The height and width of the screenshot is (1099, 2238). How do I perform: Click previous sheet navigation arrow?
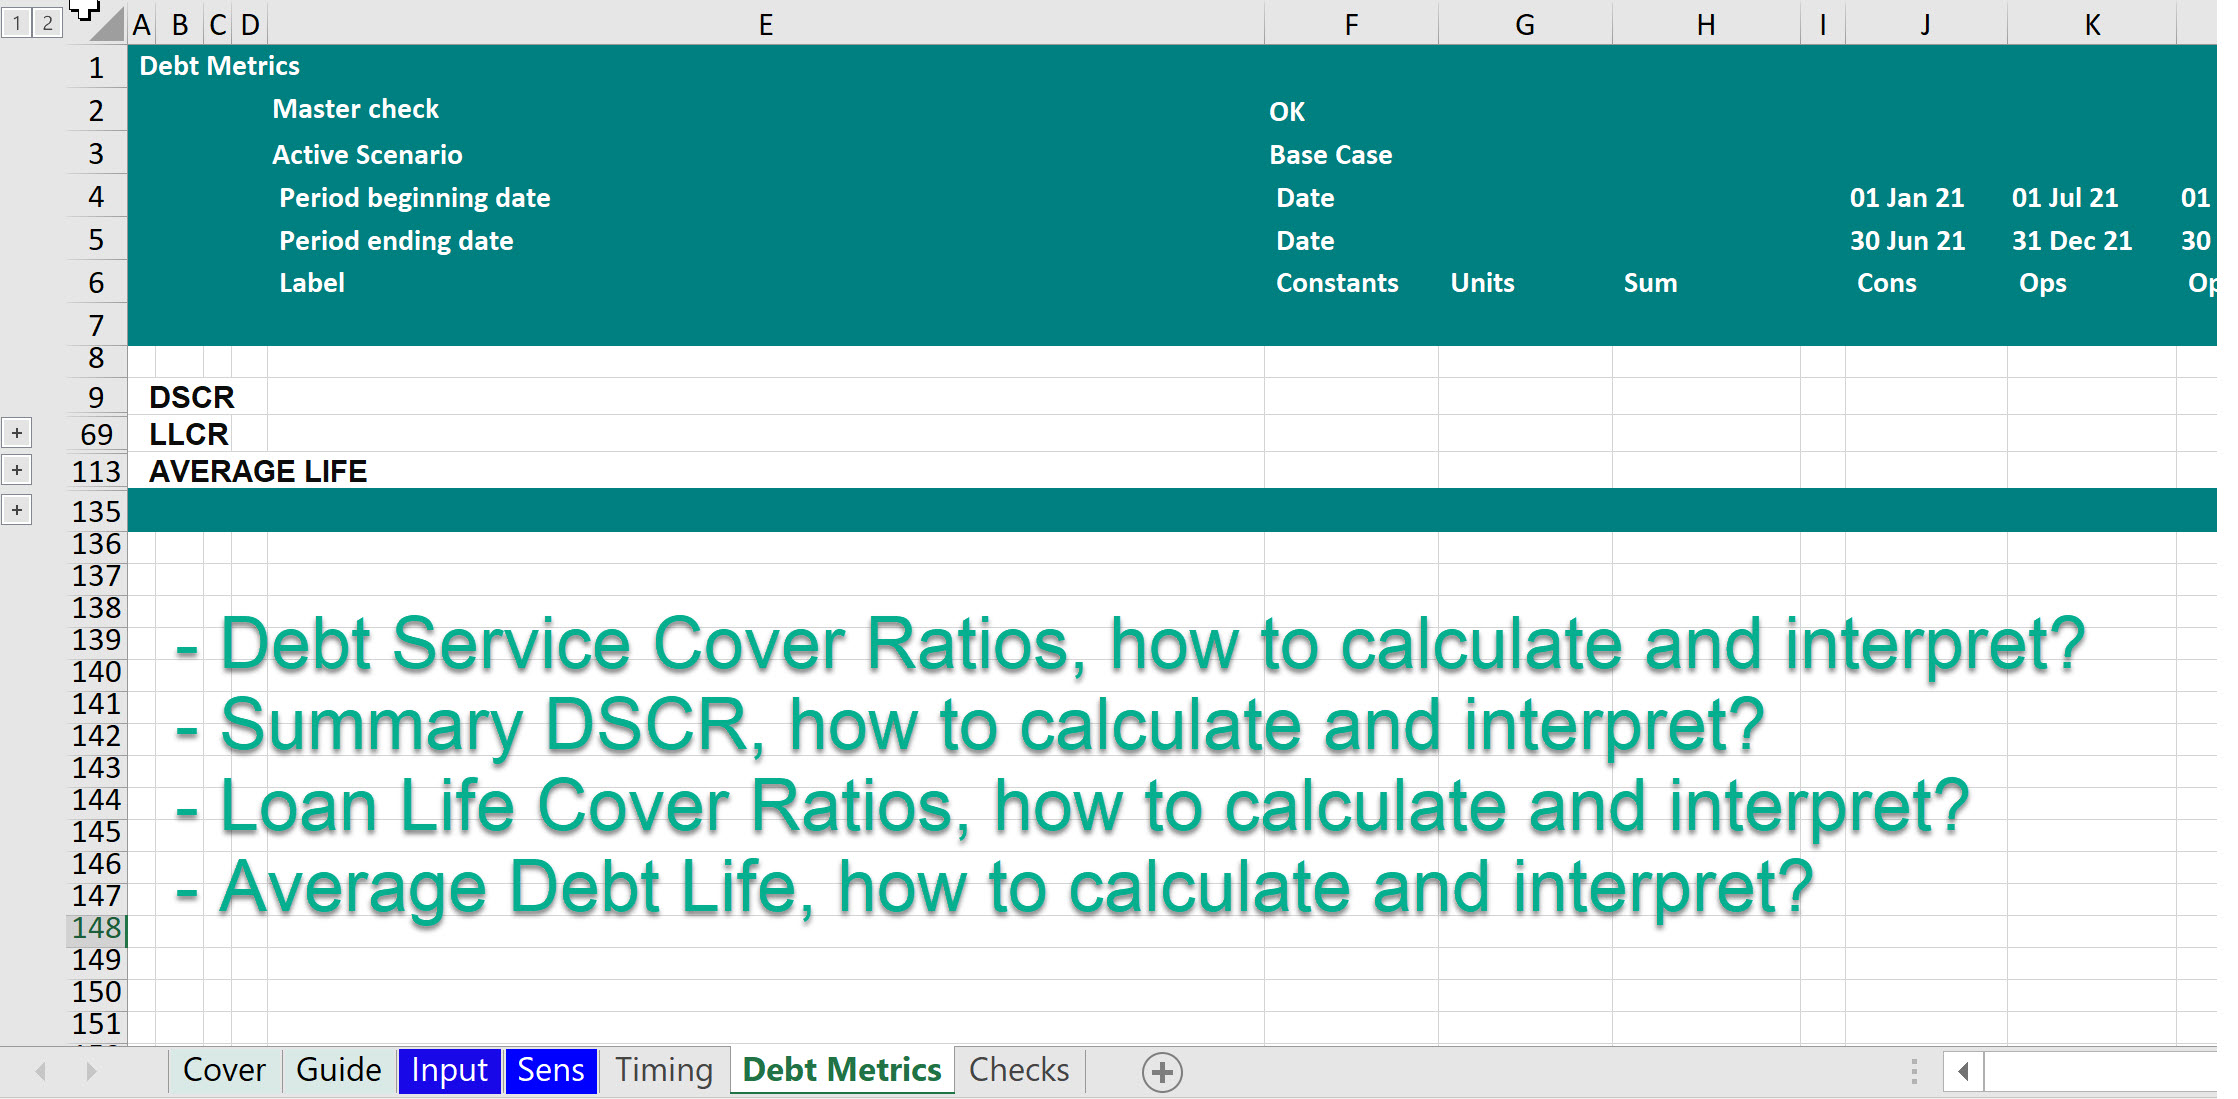click(41, 1072)
